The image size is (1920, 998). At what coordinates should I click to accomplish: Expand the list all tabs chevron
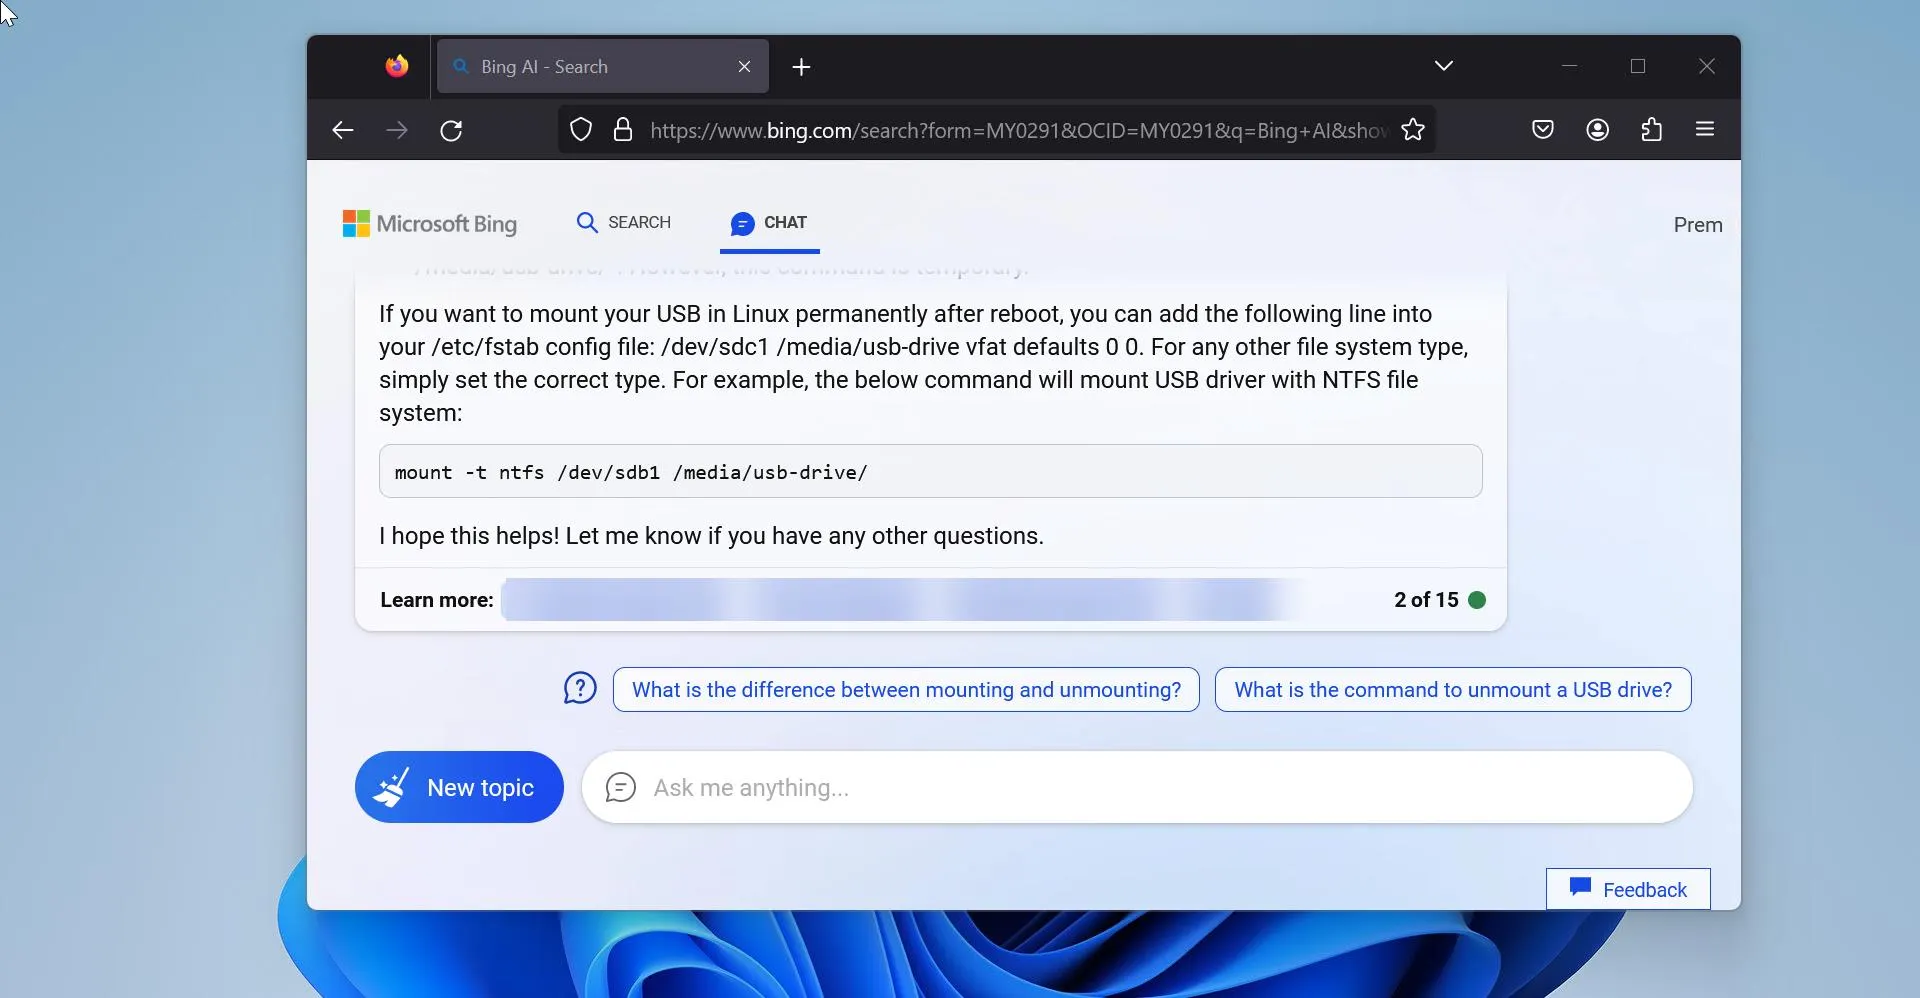pos(1443,66)
